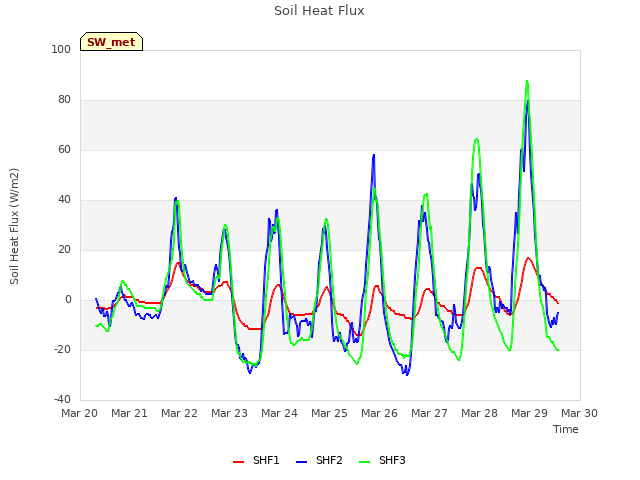Screen dimensions: 640x480
Task: Click the Mar 29 x-axis label
Action: (x=529, y=413)
